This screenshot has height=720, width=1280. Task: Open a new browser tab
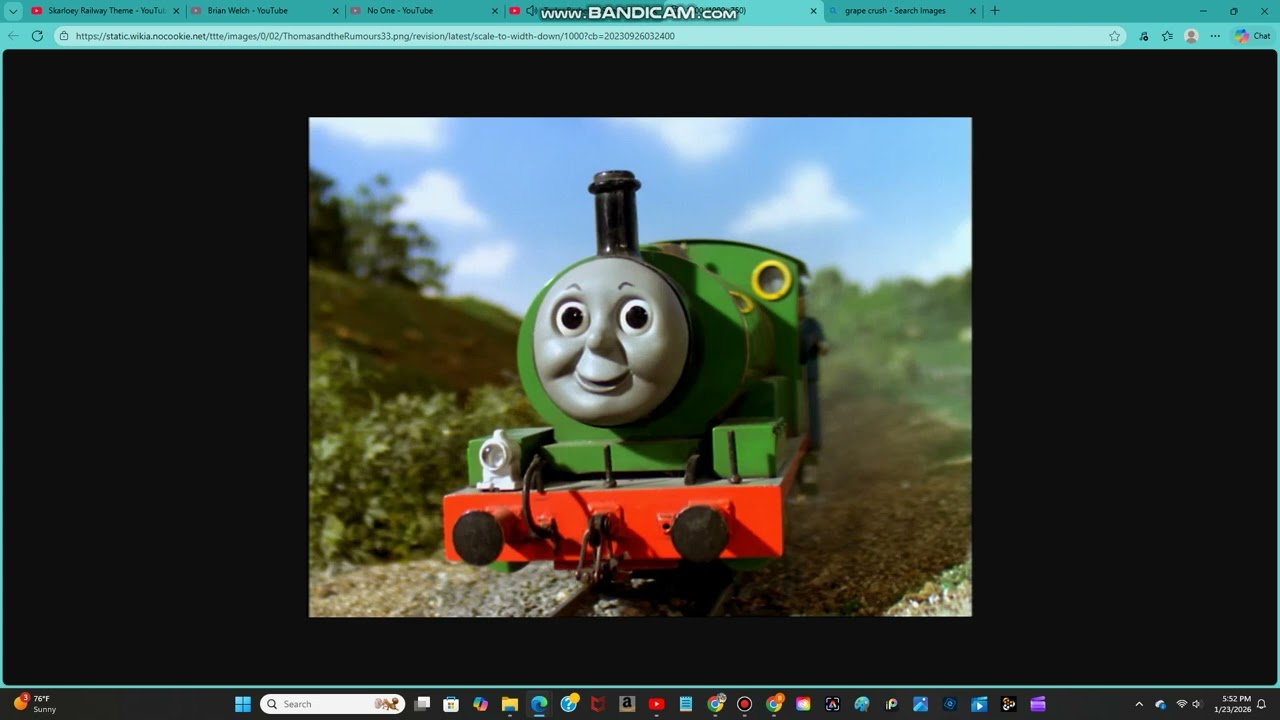coord(995,11)
